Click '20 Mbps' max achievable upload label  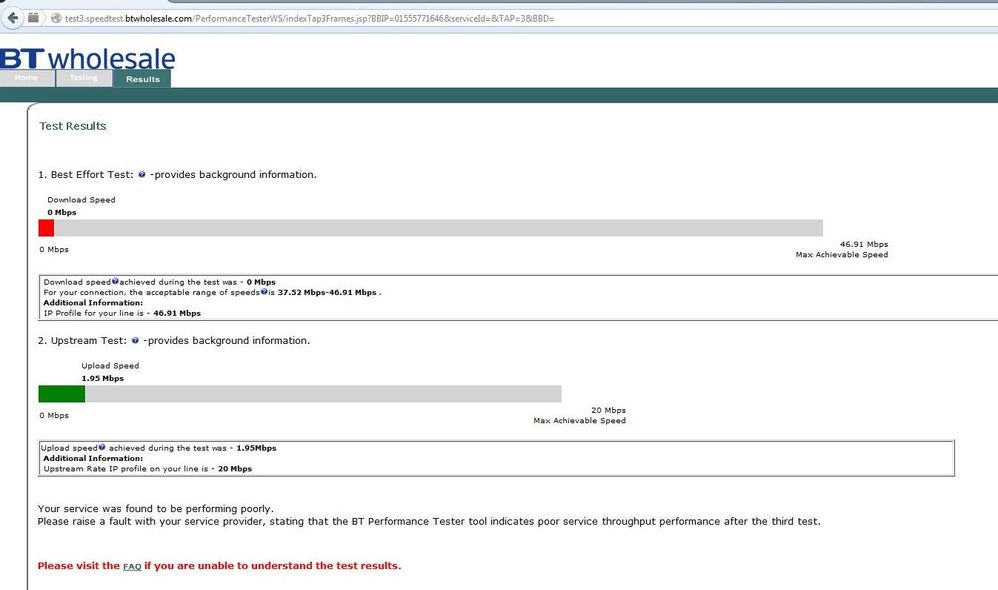608,410
